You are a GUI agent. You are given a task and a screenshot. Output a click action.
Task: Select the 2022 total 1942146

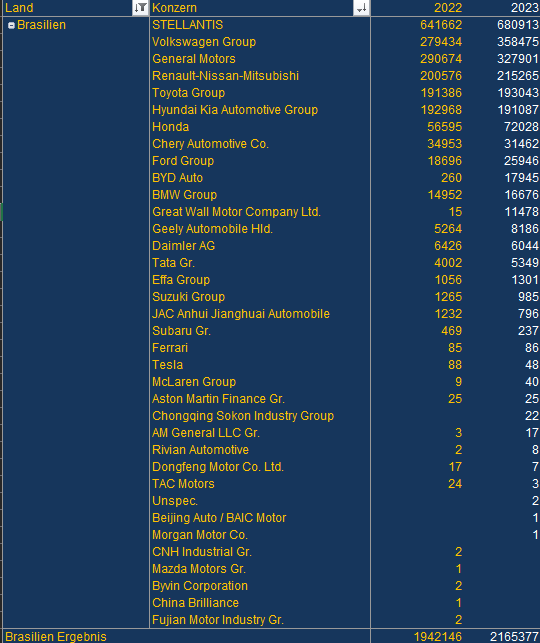tap(437, 637)
